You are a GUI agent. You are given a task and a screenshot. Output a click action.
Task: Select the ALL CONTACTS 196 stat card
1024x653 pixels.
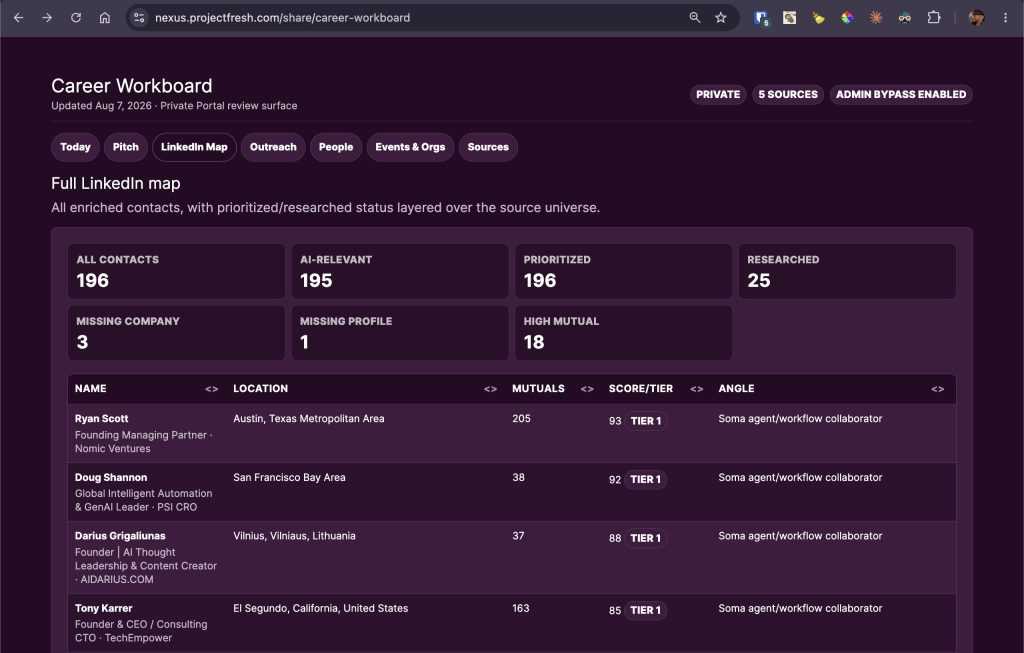point(176,271)
